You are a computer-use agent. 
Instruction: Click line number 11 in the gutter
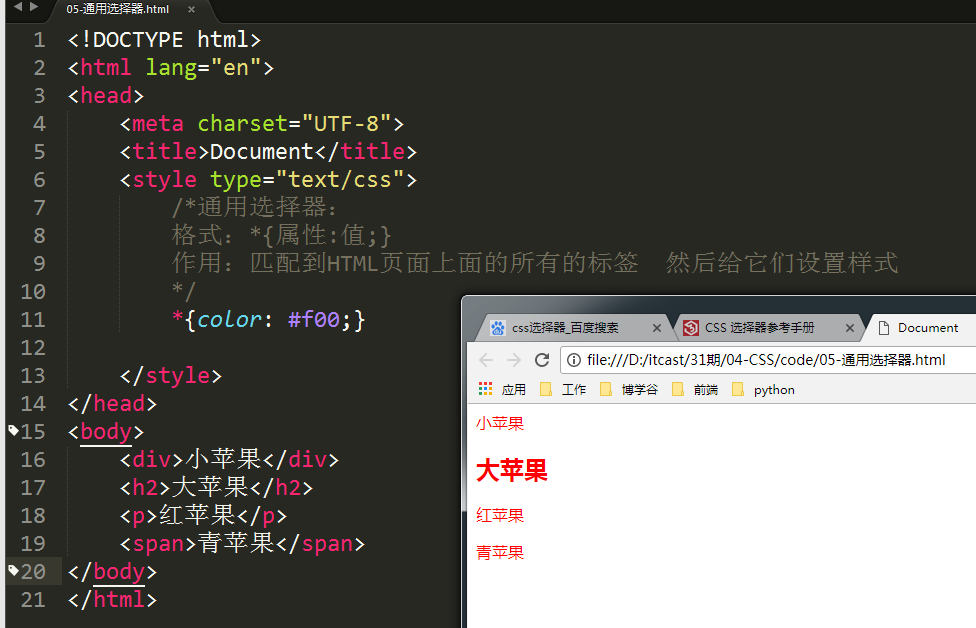pyautogui.click(x=33, y=320)
